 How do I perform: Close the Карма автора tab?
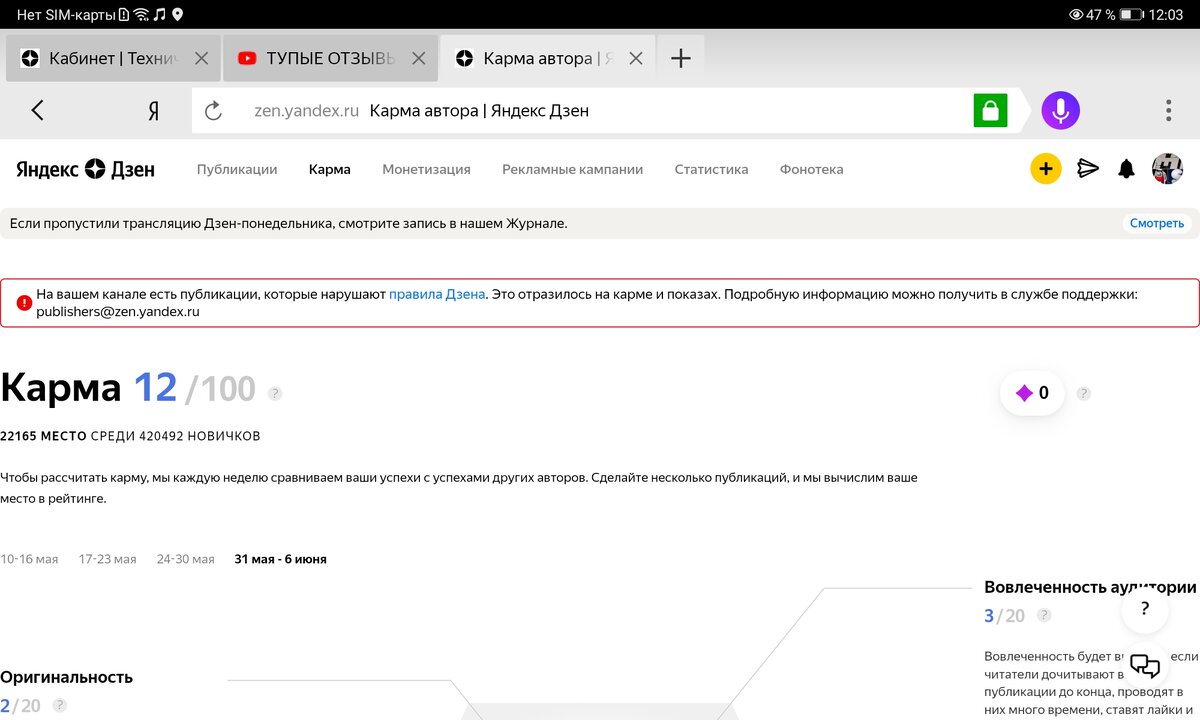coord(635,59)
